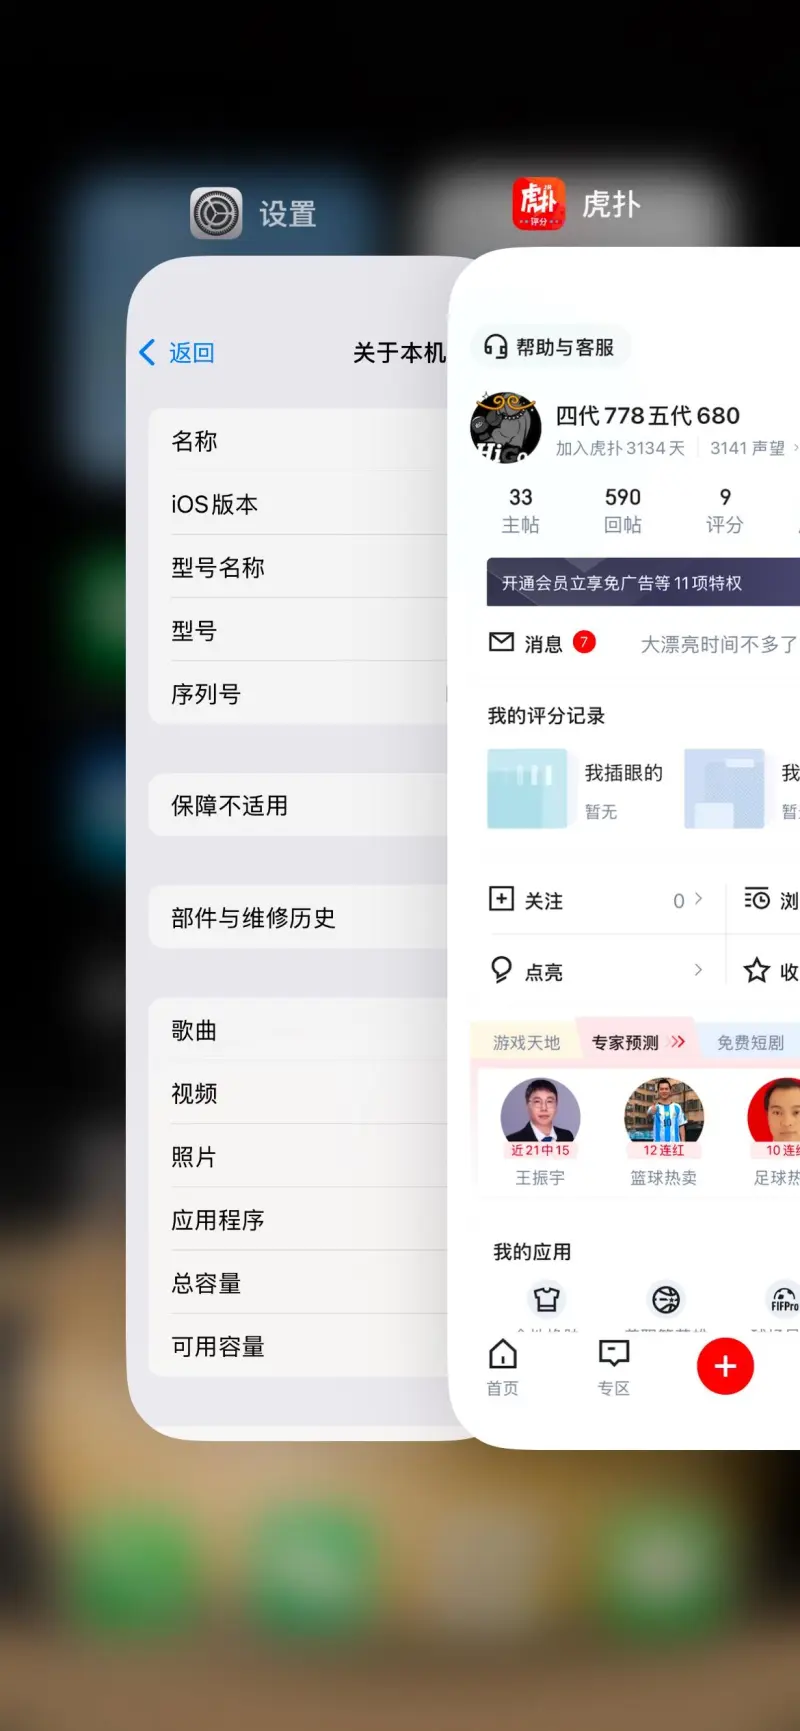Tap iOS版本 row in Settings
This screenshot has height=1731, width=800.
tap(298, 503)
